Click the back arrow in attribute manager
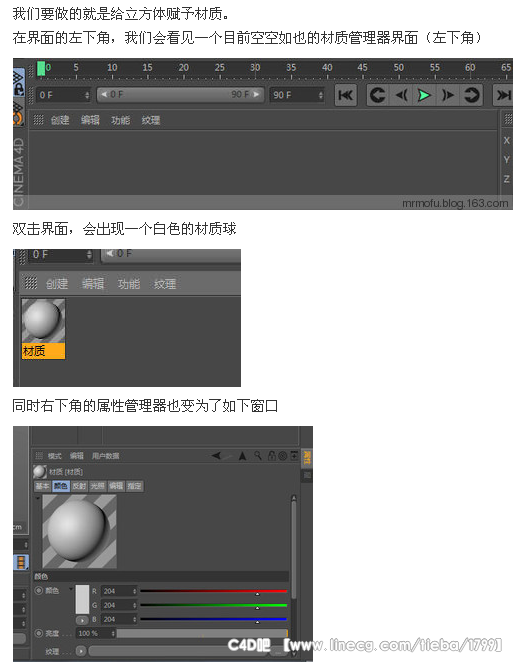Screen dimensions: 528x662 coord(217,456)
